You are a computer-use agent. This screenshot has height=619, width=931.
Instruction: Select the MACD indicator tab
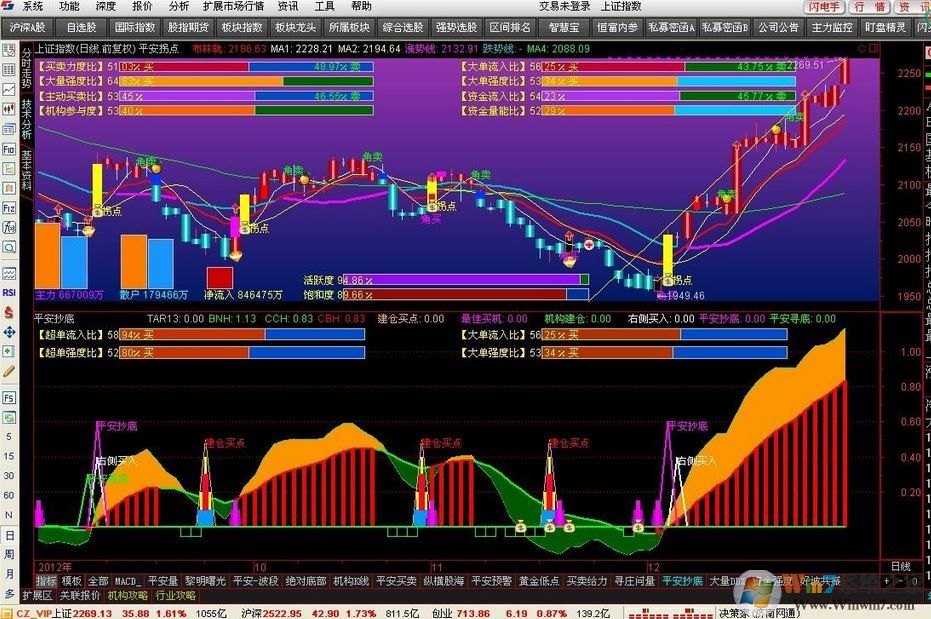click(126, 581)
